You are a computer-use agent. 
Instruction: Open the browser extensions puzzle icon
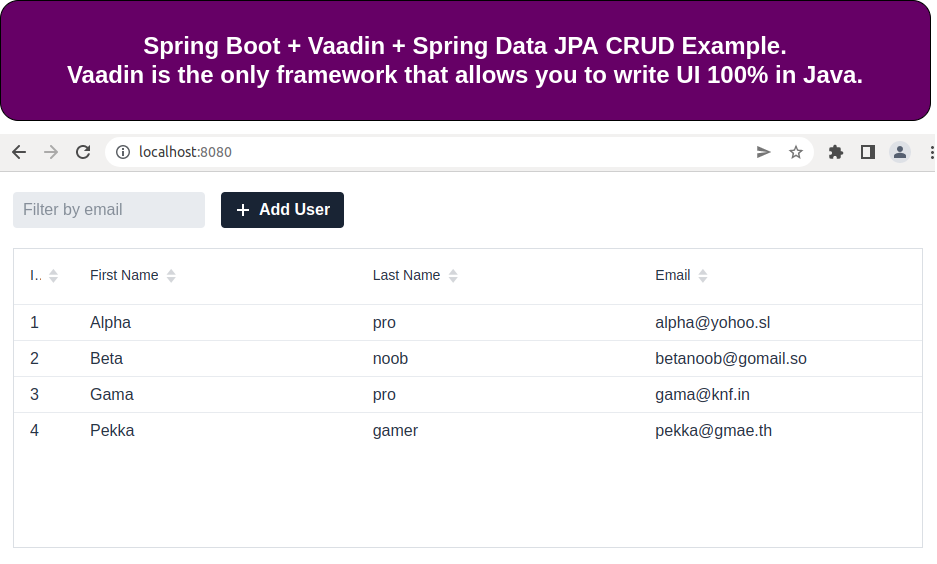click(x=836, y=152)
